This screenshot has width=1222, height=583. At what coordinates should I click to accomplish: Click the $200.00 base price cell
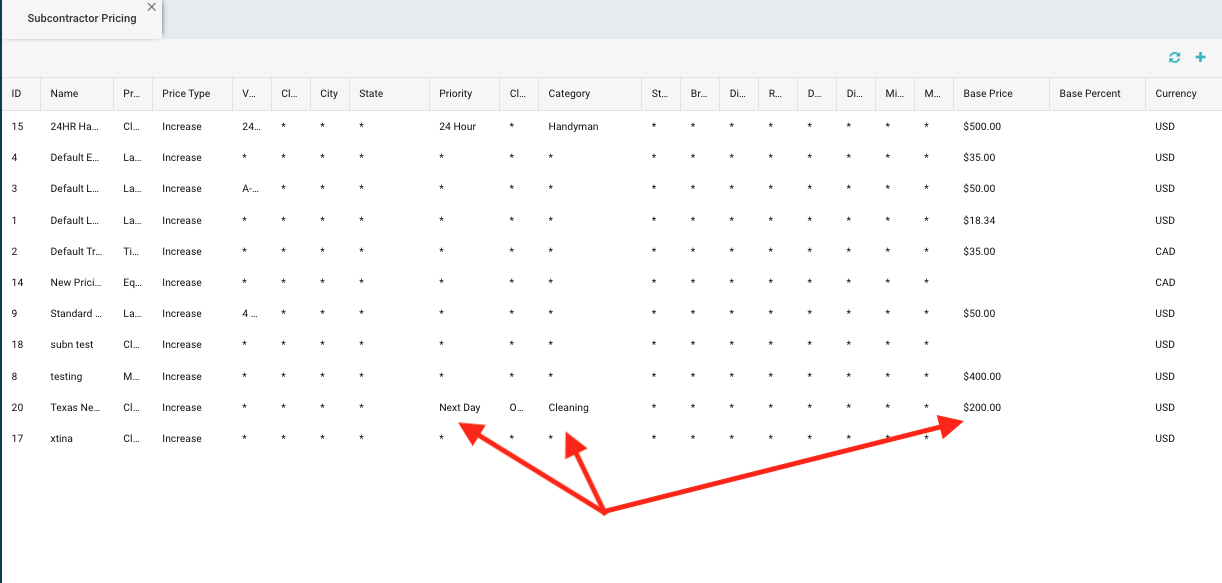point(981,408)
